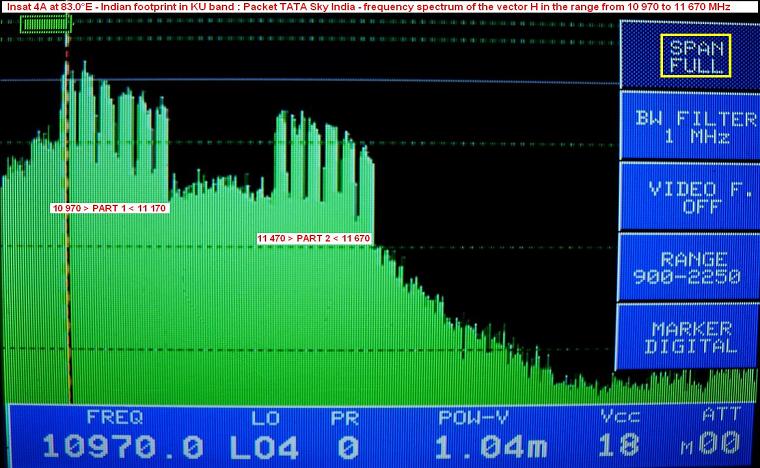The image size is (760, 468).
Task: Click the LO value L04
Action: (x=264, y=447)
